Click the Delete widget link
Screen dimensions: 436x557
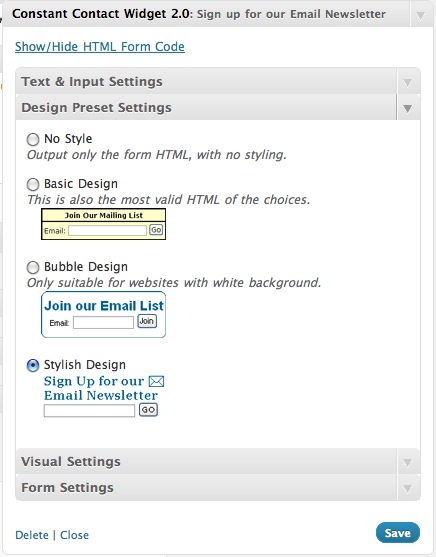[32, 535]
